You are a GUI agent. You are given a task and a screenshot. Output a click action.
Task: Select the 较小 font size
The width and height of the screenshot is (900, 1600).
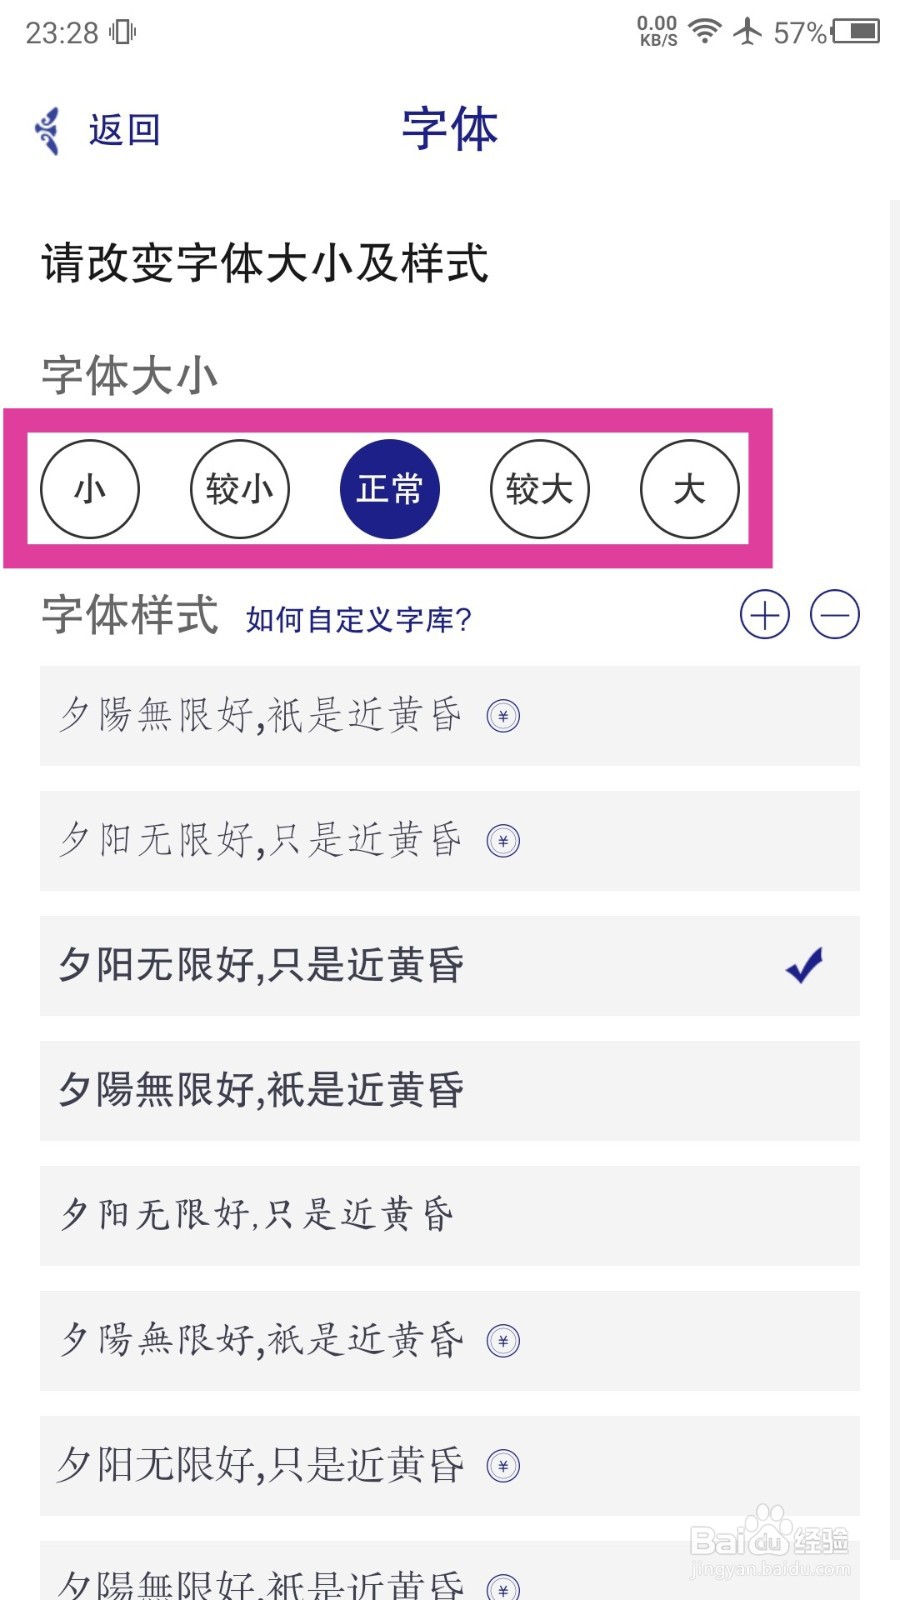(x=240, y=489)
